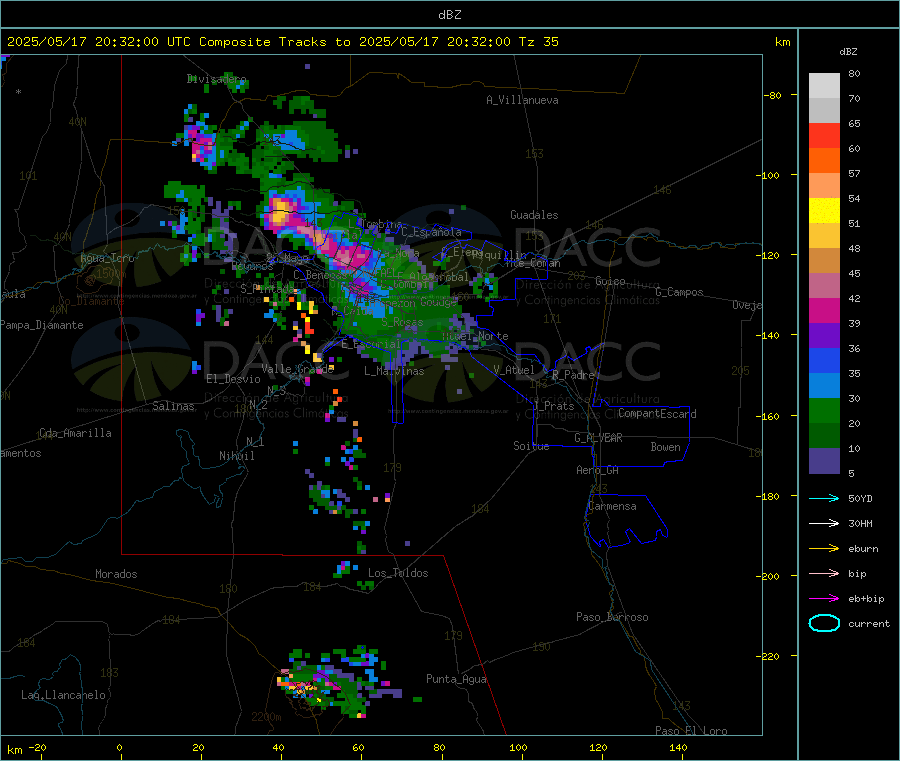Click the 'Aero_GA' place label

point(597,470)
